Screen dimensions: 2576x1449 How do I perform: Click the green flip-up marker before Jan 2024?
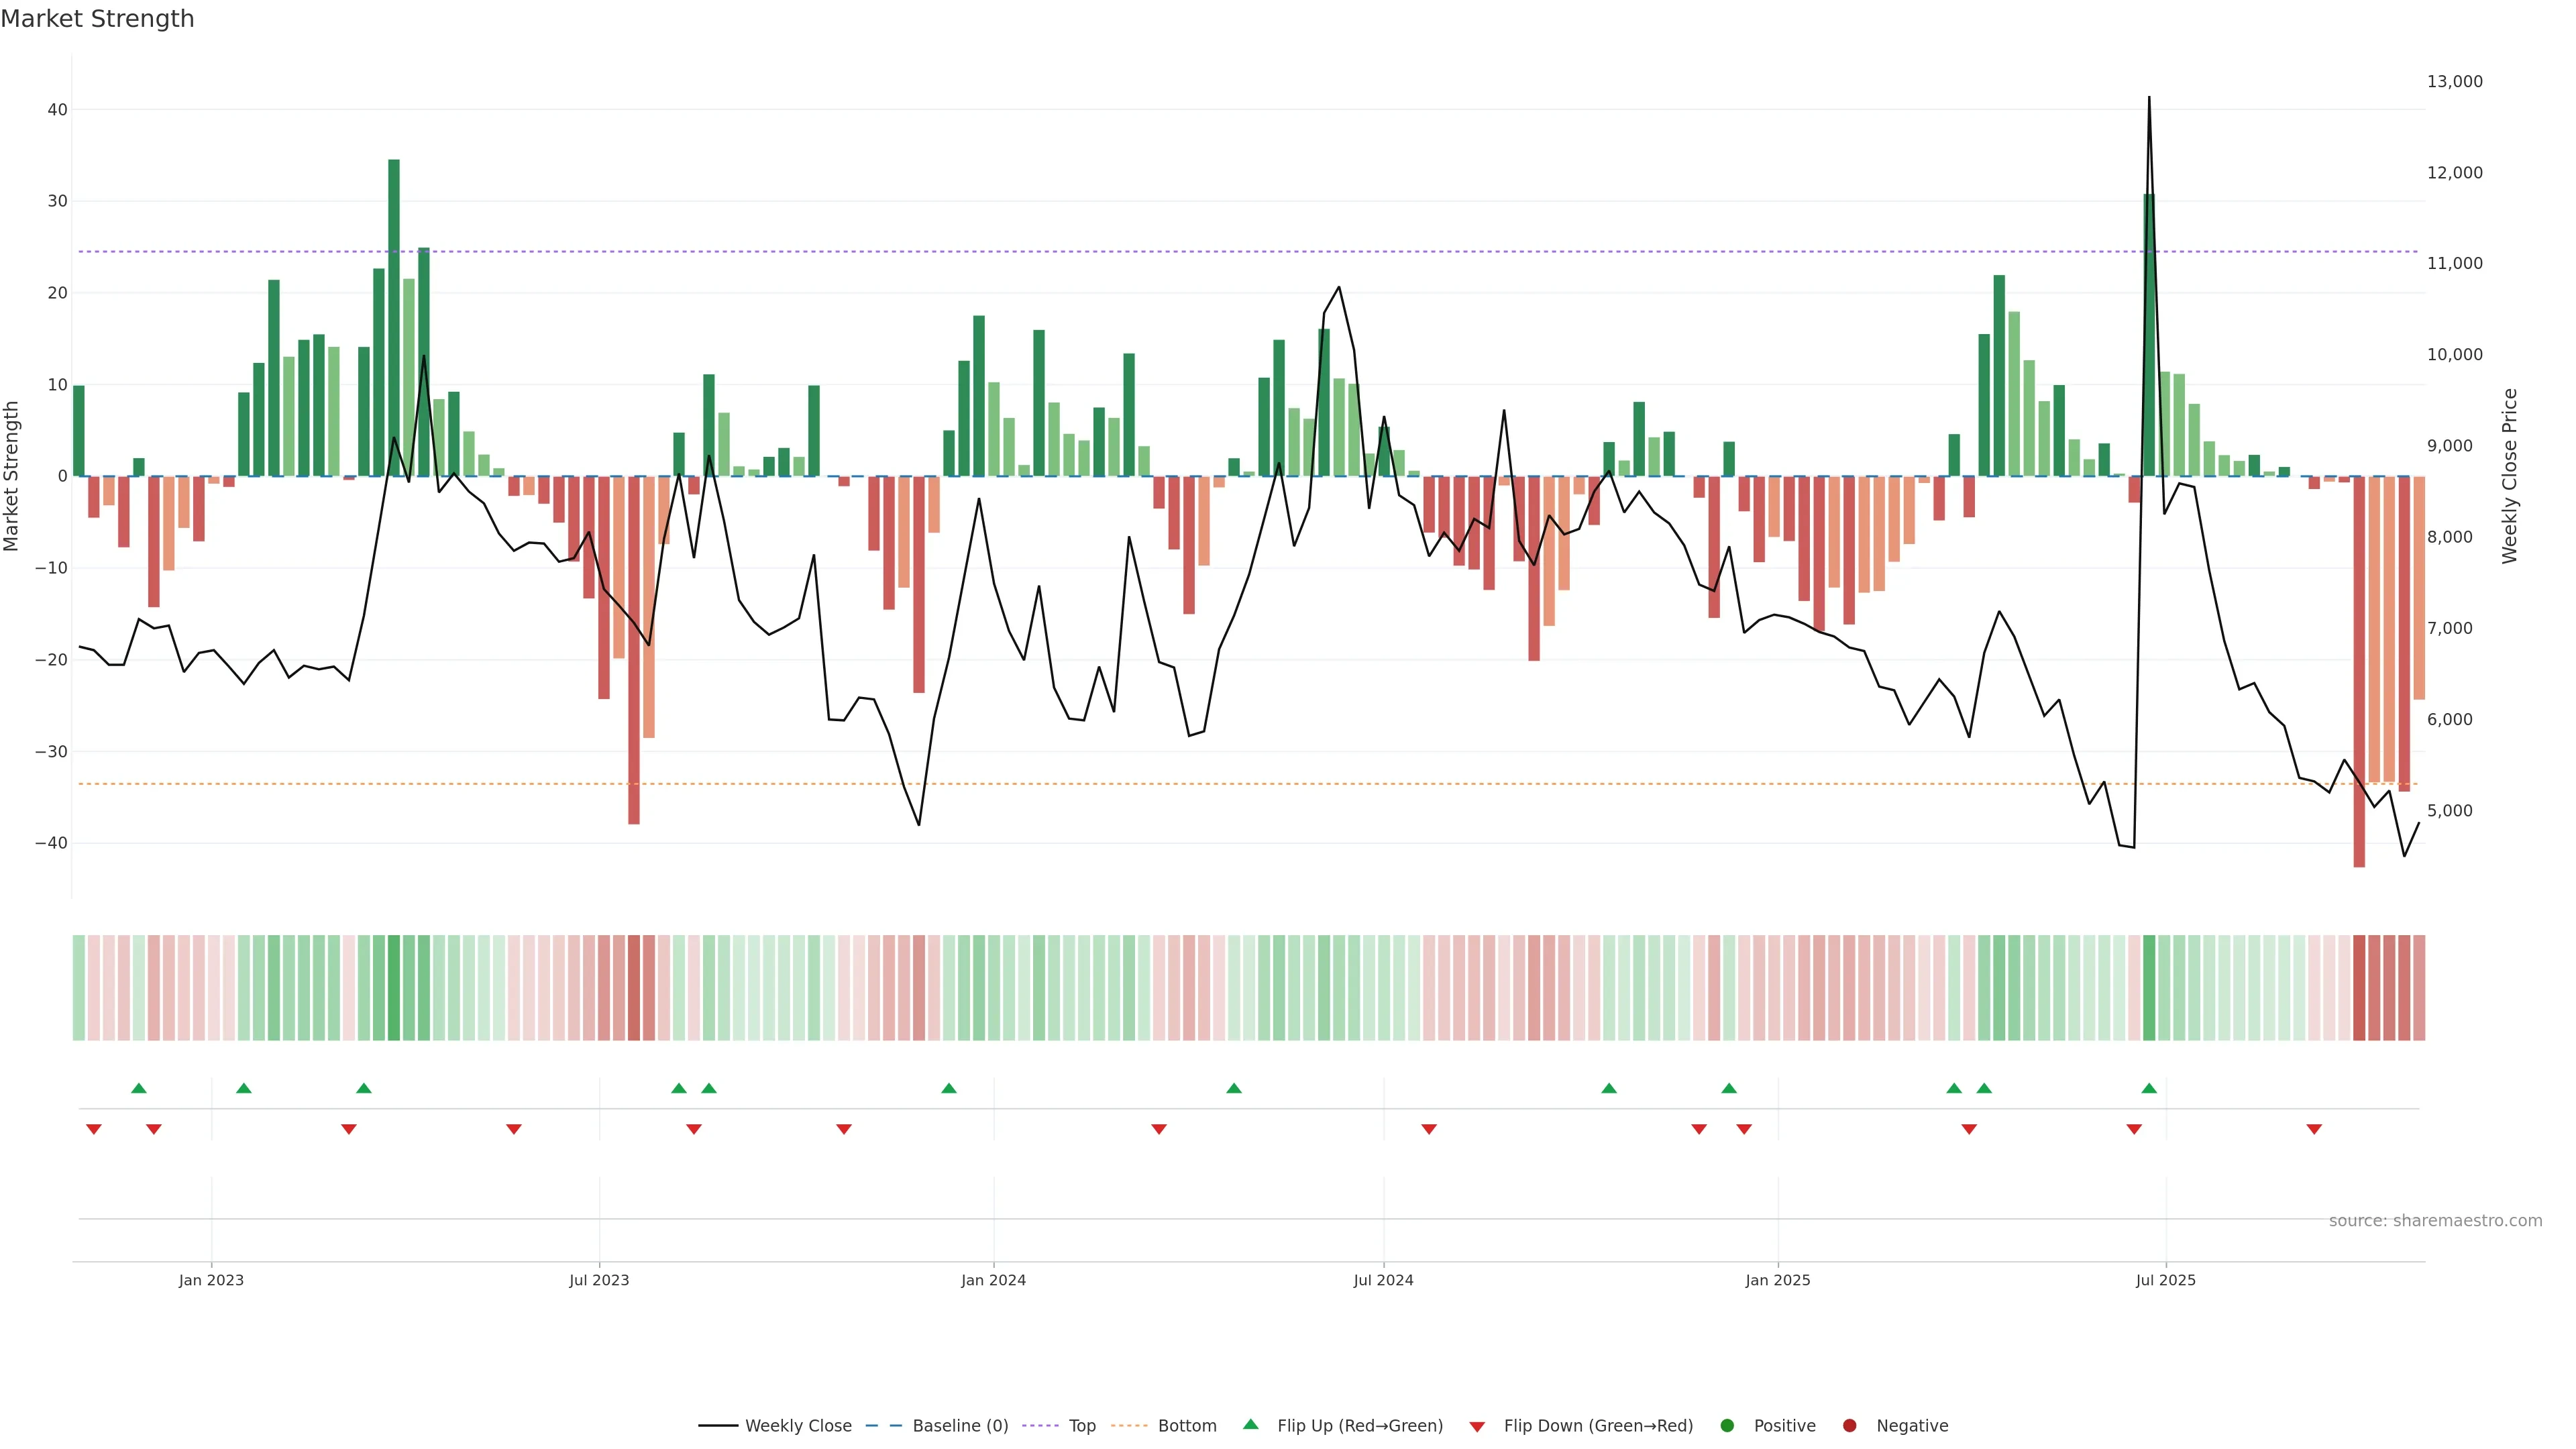pos(949,1088)
